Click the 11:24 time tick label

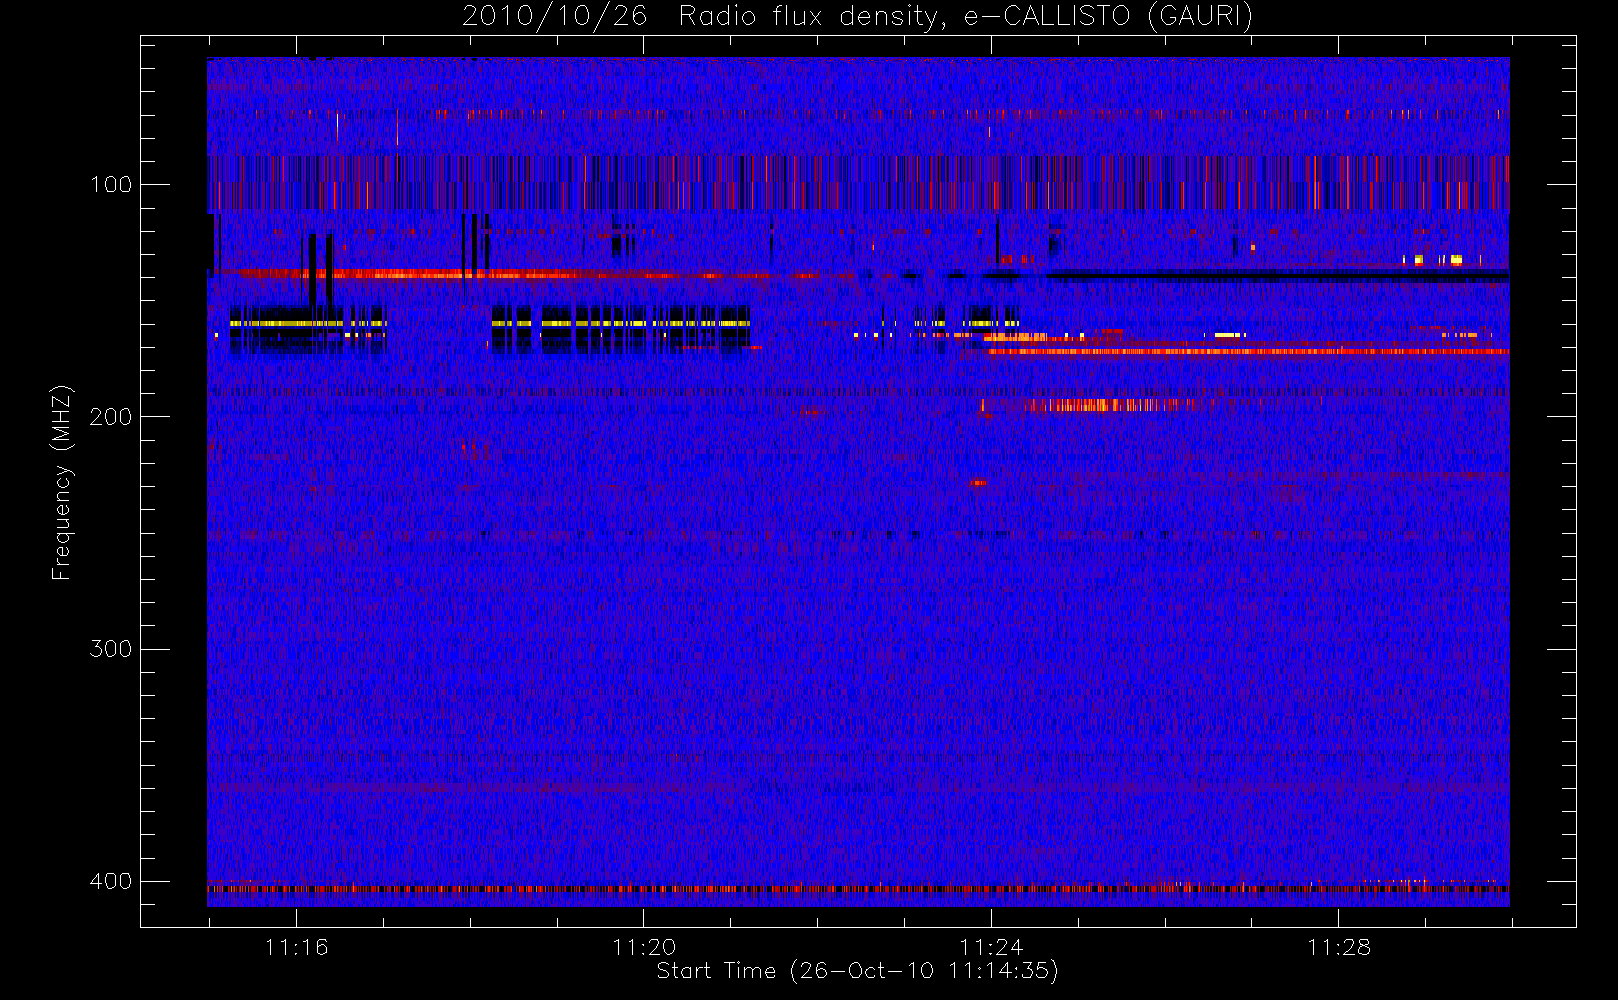(x=991, y=947)
